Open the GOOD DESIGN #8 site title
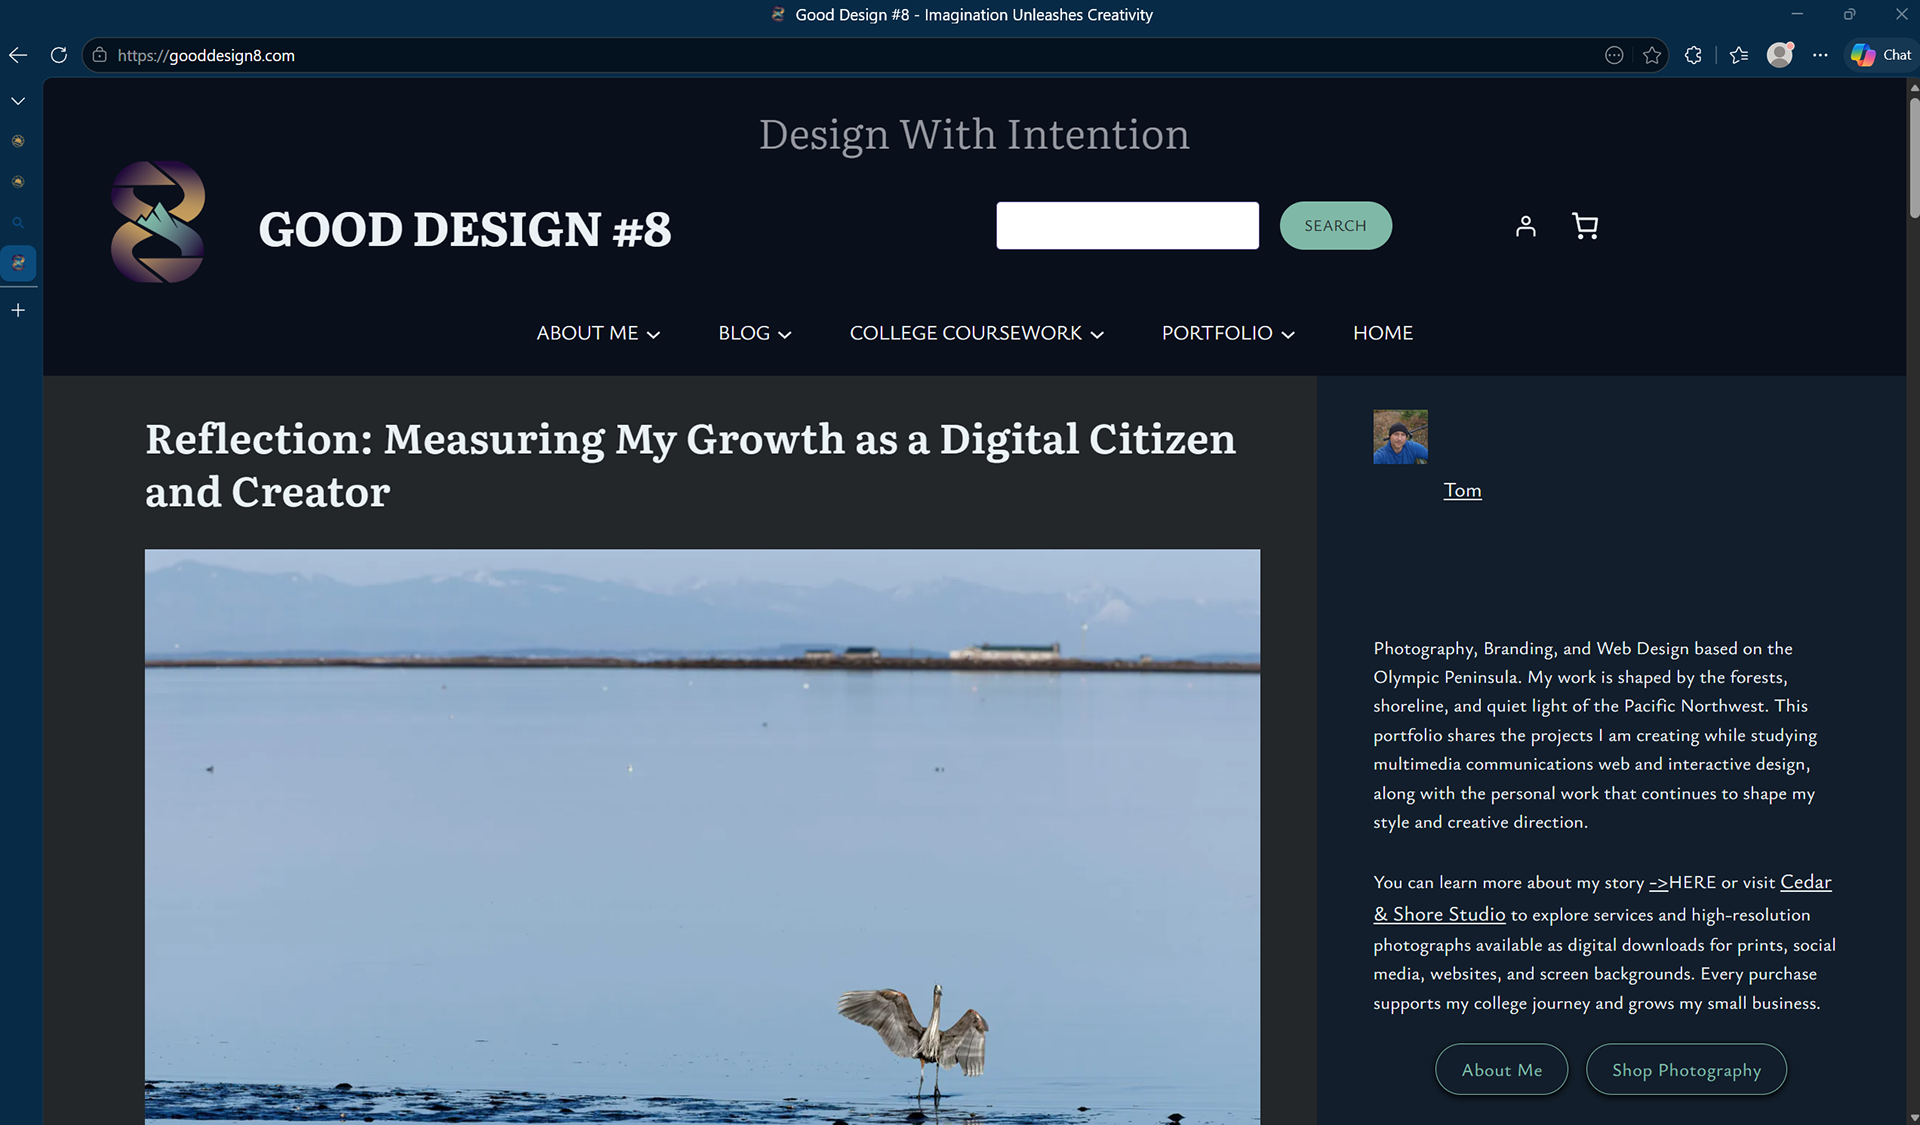The height and width of the screenshot is (1125, 1920). click(x=465, y=229)
